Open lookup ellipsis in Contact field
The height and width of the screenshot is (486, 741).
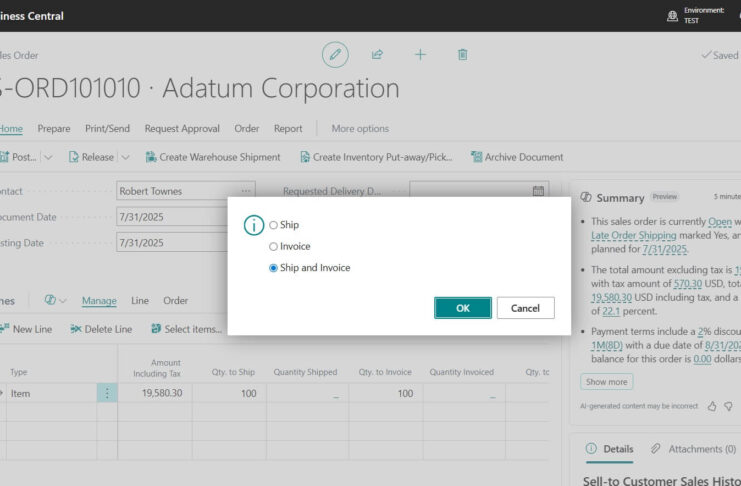pos(246,191)
